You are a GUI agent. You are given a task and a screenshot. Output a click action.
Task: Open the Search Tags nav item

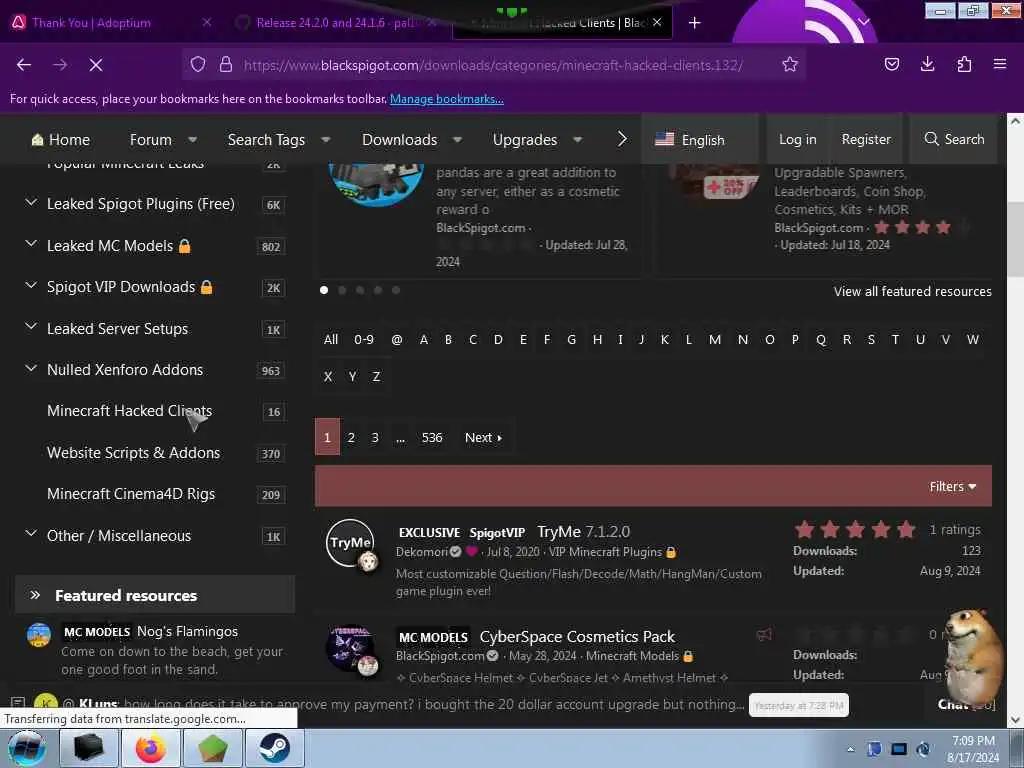[x=266, y=140]
